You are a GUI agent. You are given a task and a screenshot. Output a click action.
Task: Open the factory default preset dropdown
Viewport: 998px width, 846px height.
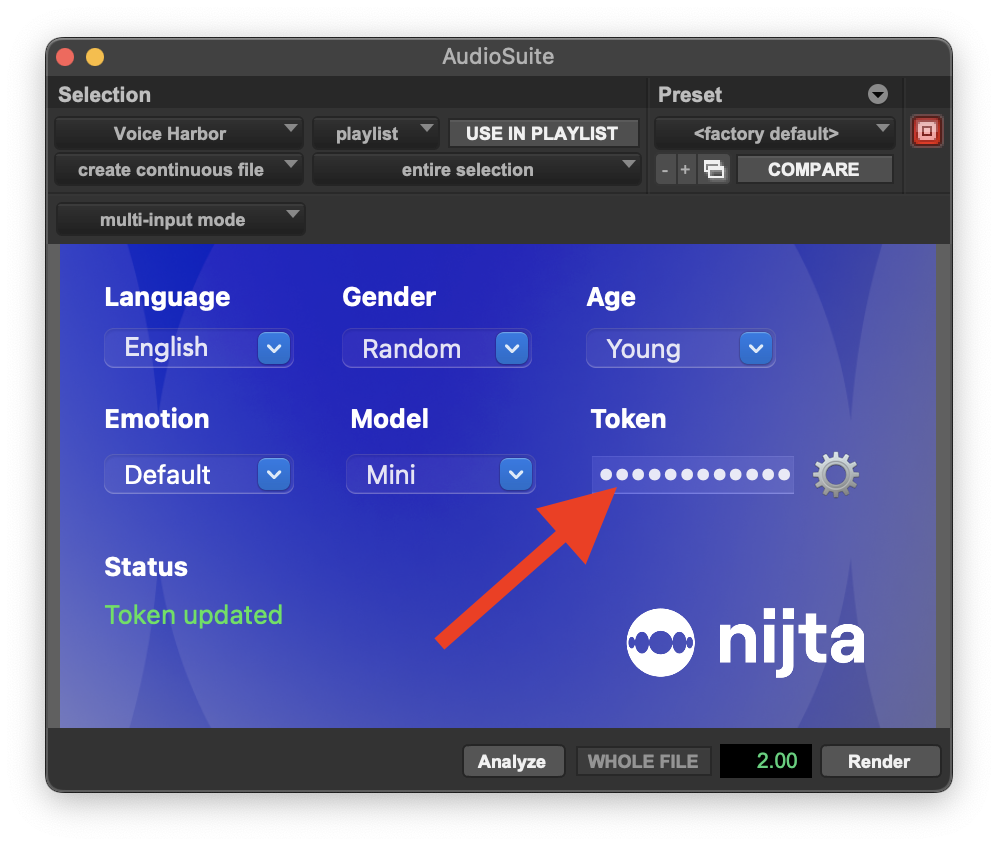[774, 134]
